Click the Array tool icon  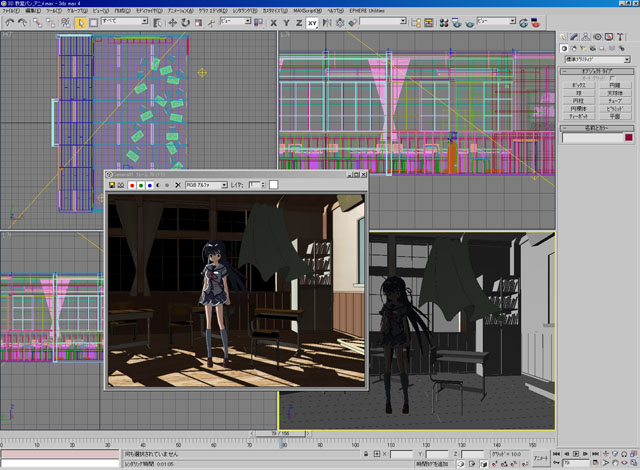tap(340, 23)
